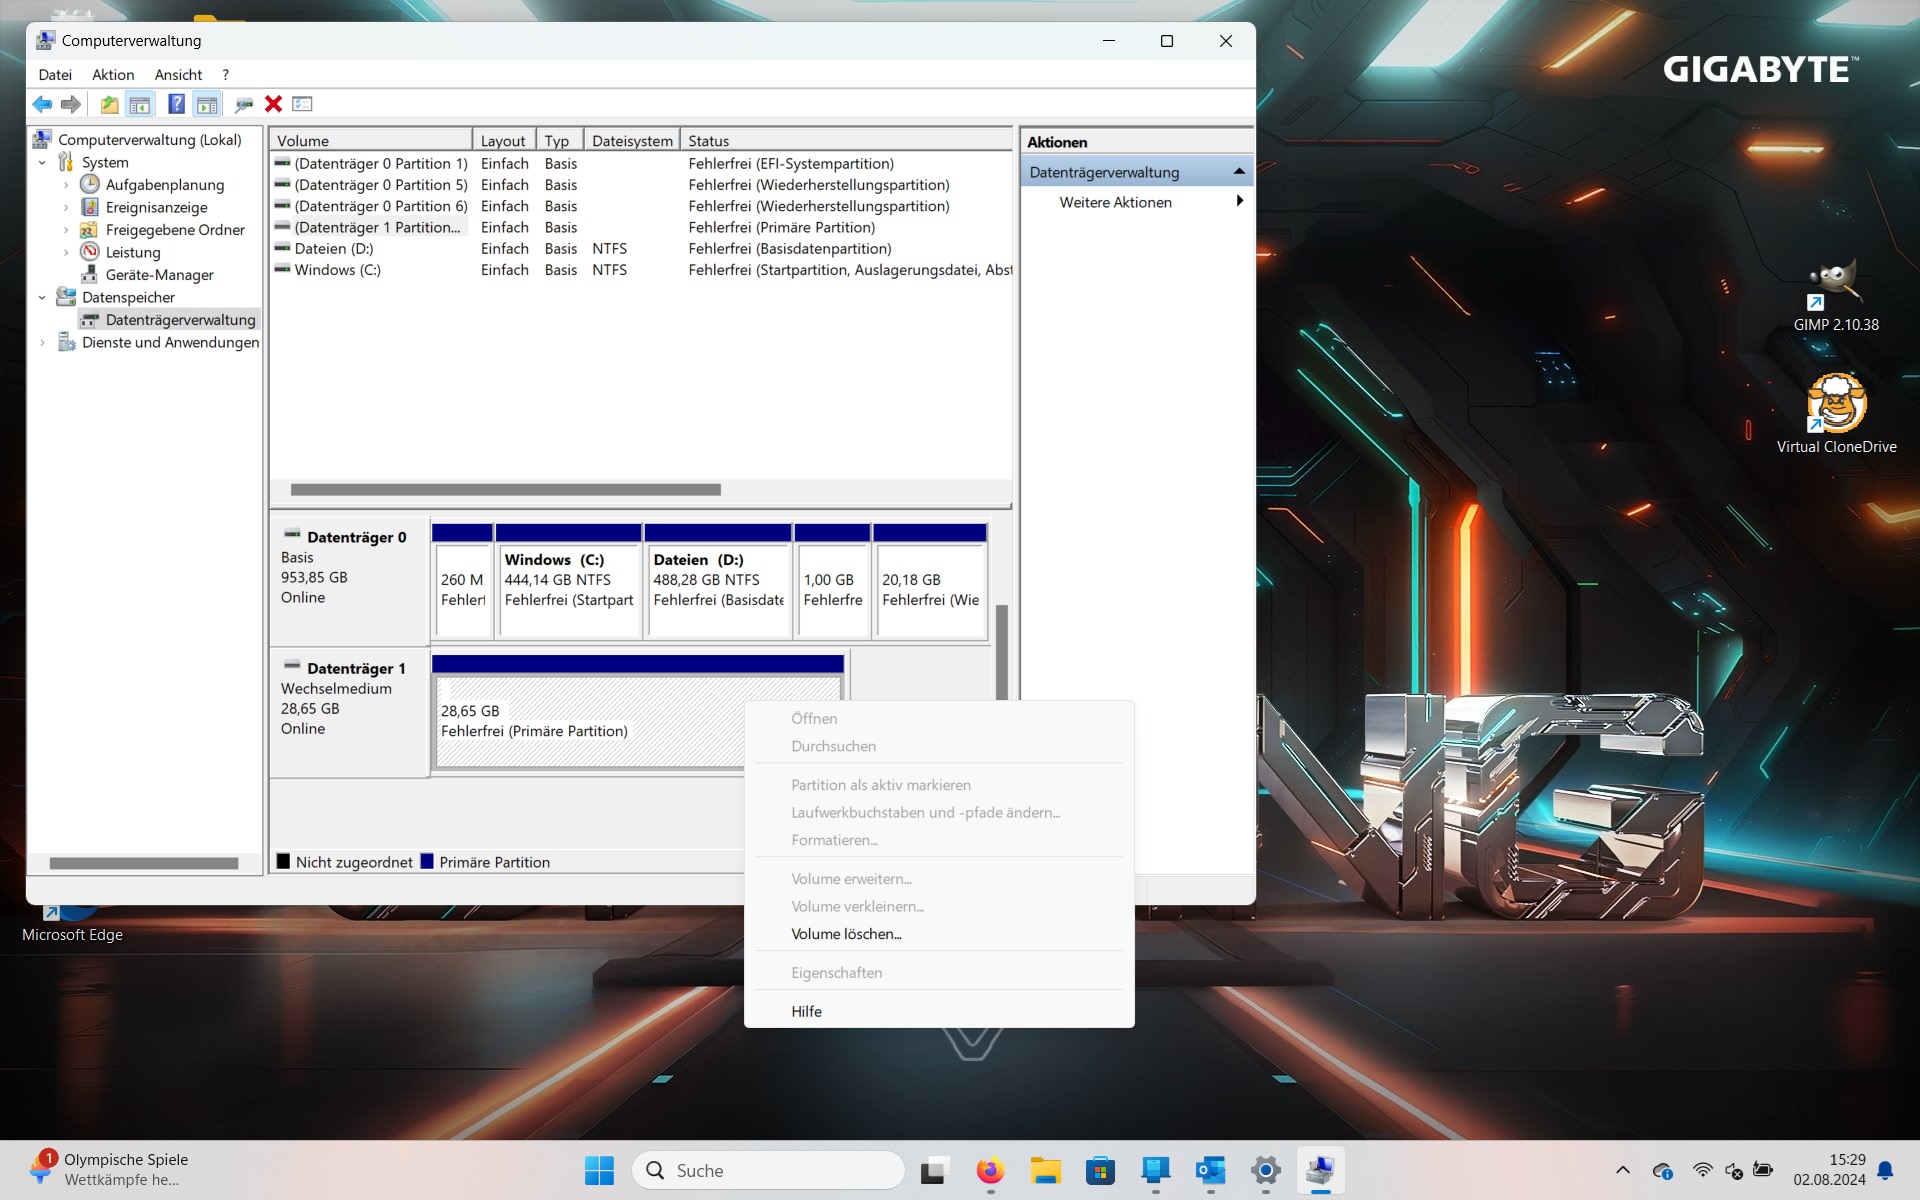The image size is (1920, 1200).
Task: Click the blue Back arrow in toolbar
Action: (42, 104)
